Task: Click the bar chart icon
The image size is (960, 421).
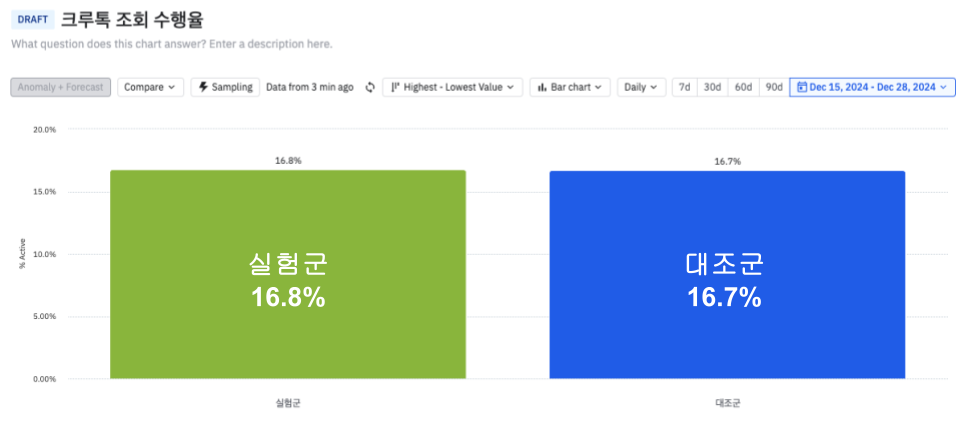Action: coord(542,87)
